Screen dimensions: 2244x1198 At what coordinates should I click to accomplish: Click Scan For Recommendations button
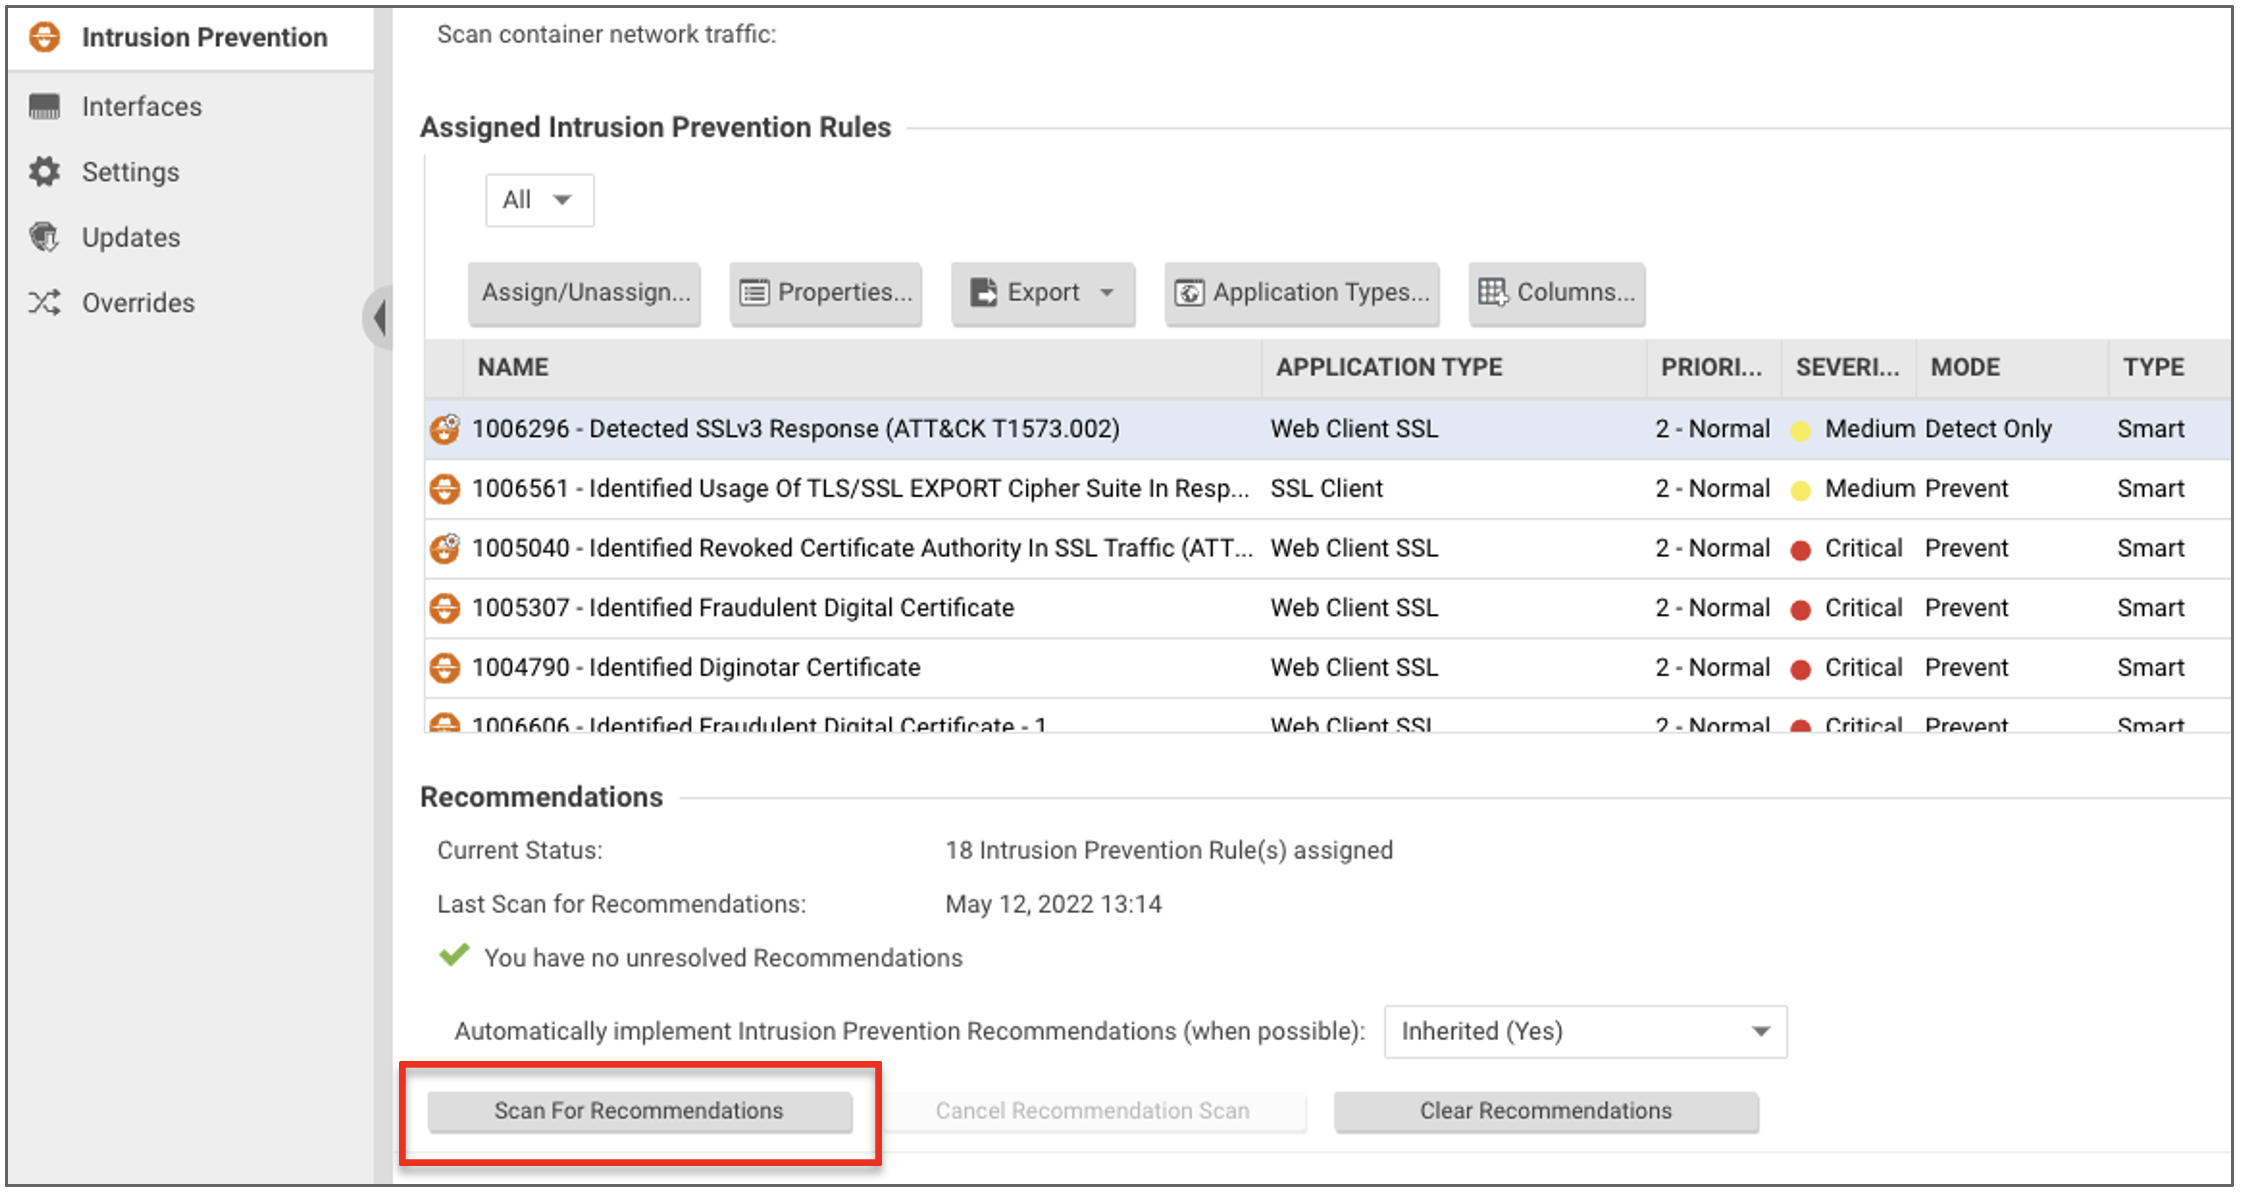coord(639,1111)
